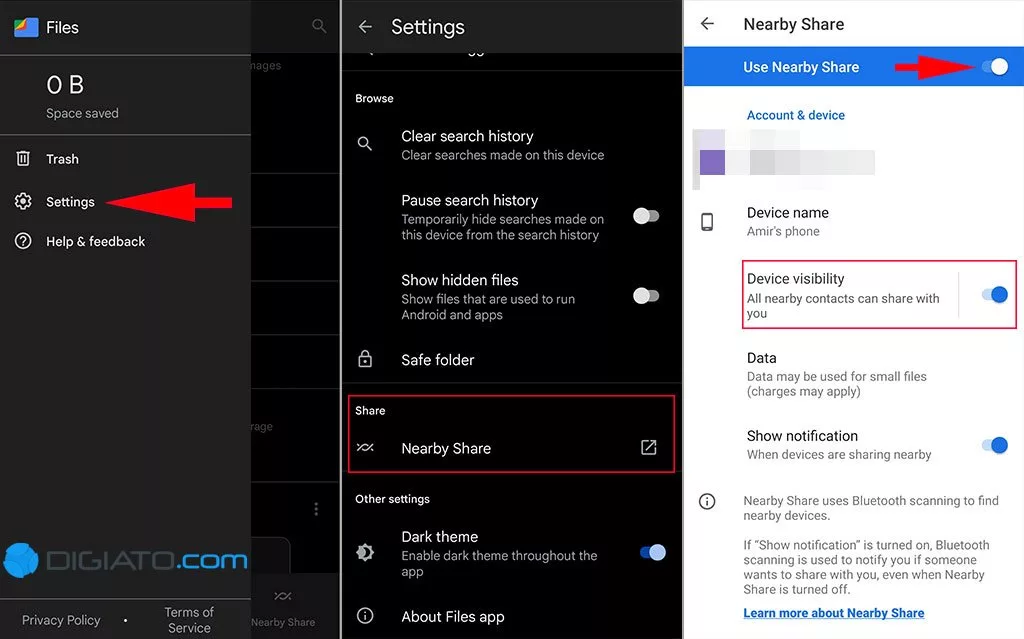This screenshot has height=639, width=1024.
Task: Open Nearby Share in Settings
Action: pos(511,448)
